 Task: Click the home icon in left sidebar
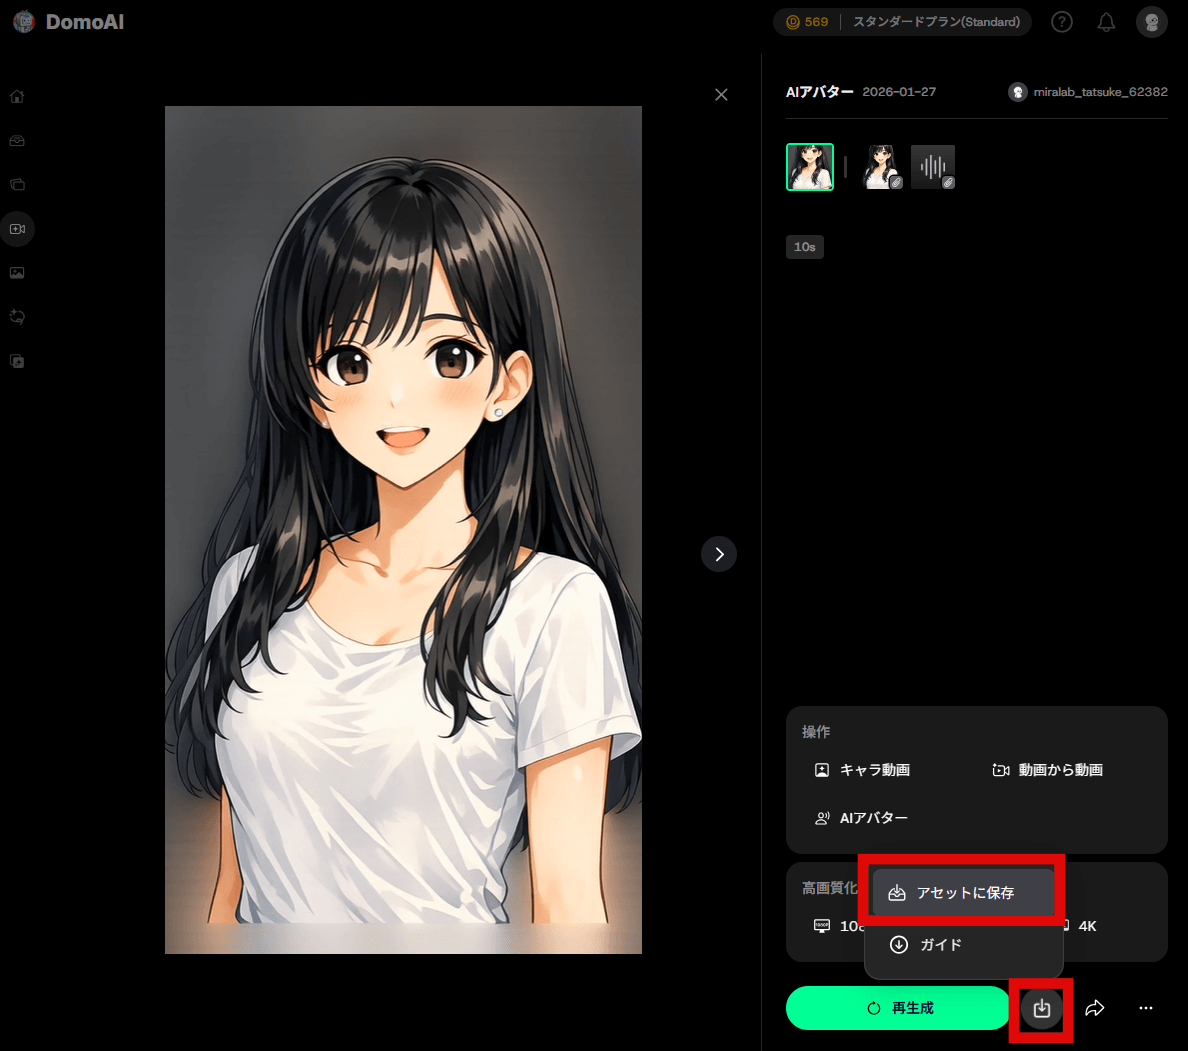click(17, 97)
